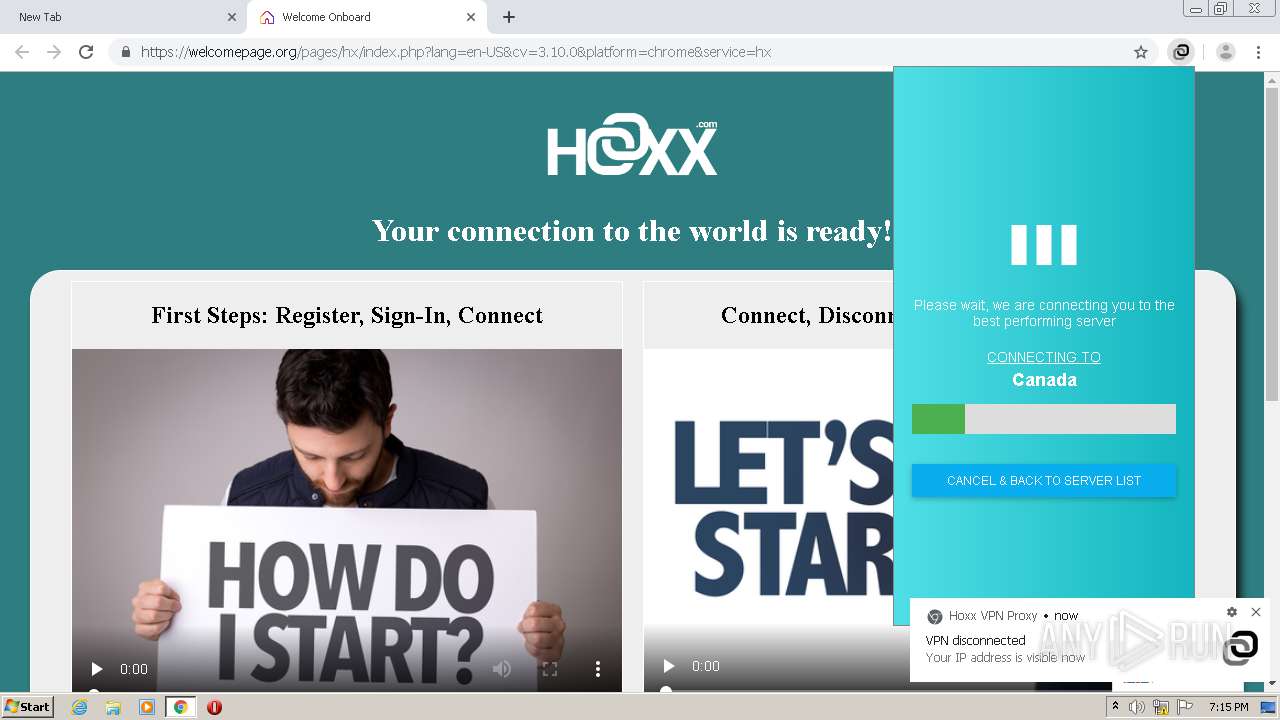Click the Hoxx VPN extension icon in toolbar
1280x720 pixels.
1181,52
